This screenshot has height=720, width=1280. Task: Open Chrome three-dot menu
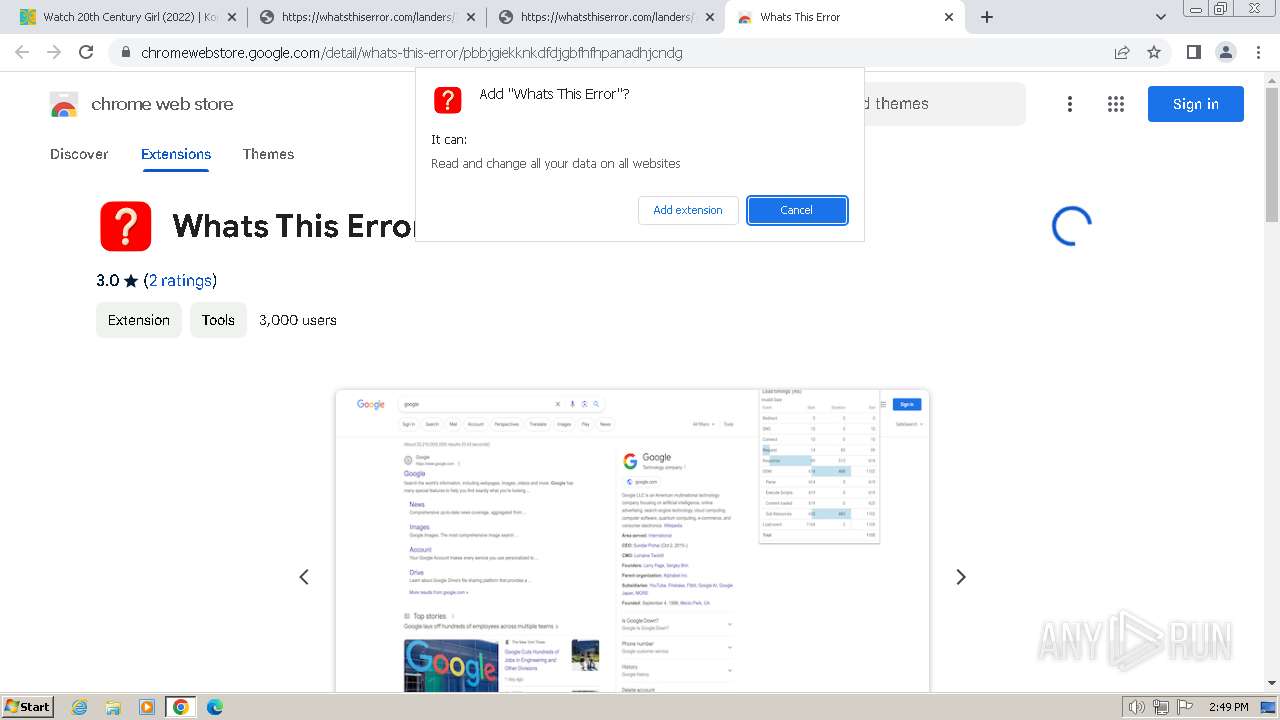coord(1258,52)
